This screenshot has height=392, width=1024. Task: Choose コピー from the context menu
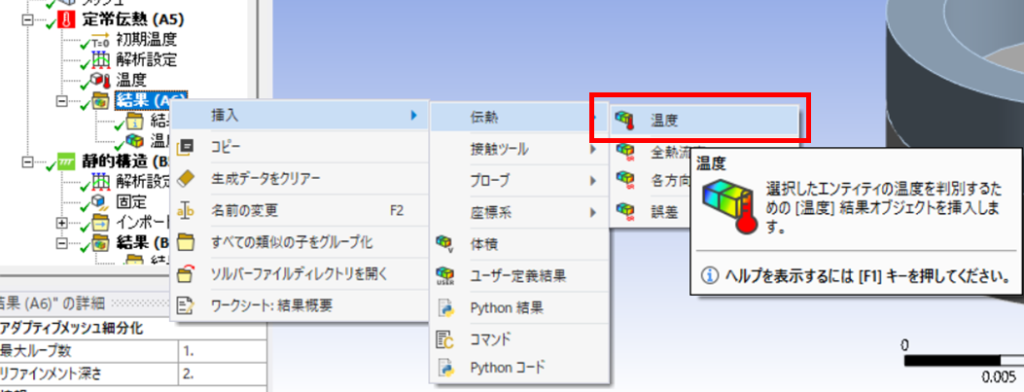pos(299,146)
